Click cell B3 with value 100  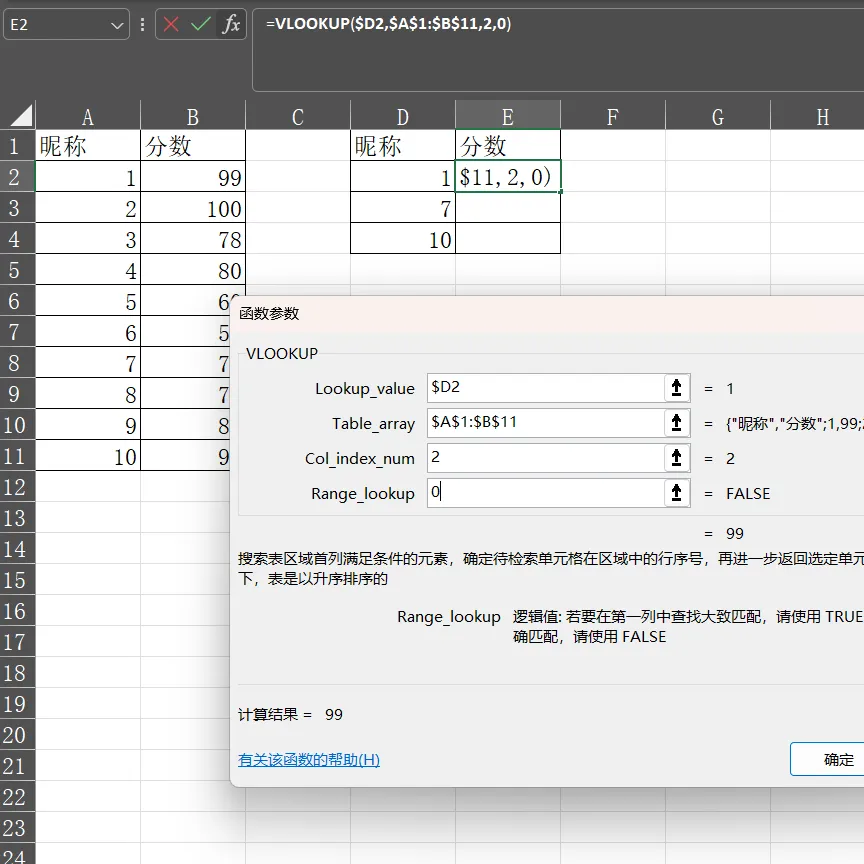click(x=193, y=208)
